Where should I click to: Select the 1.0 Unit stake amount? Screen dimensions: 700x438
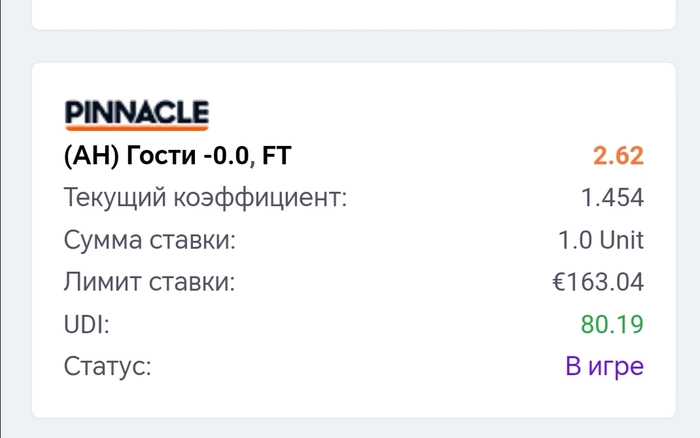coord(600,240)
